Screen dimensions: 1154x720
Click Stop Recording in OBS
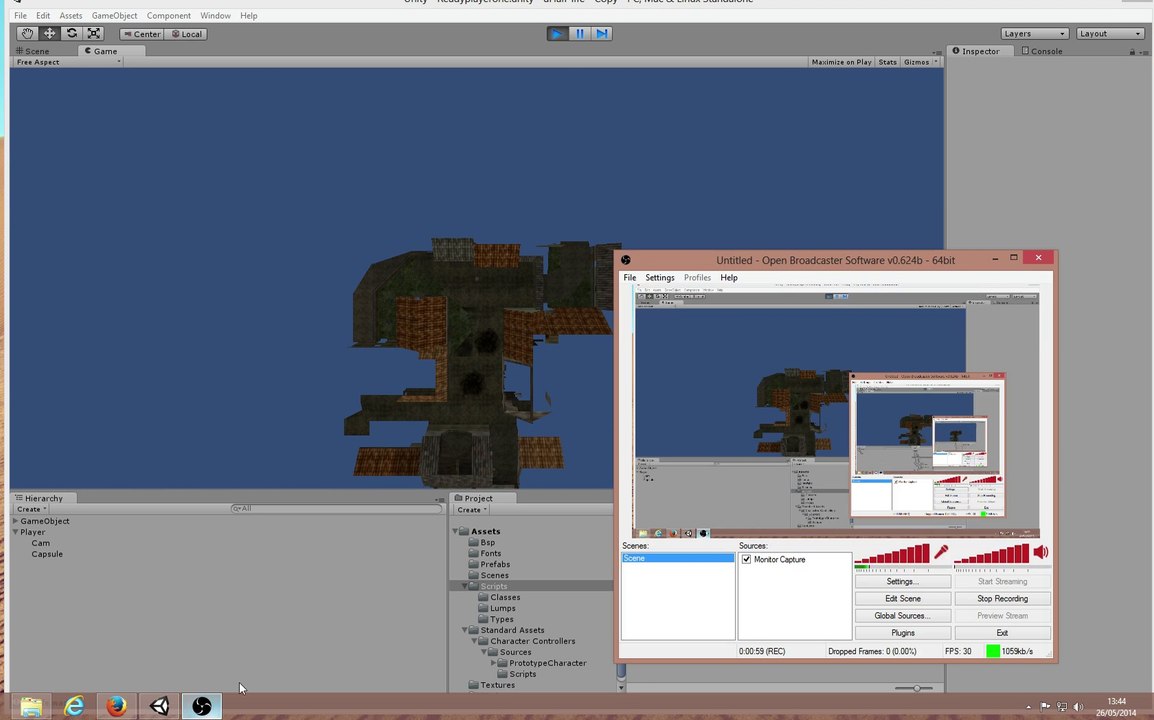(1002, 599)
